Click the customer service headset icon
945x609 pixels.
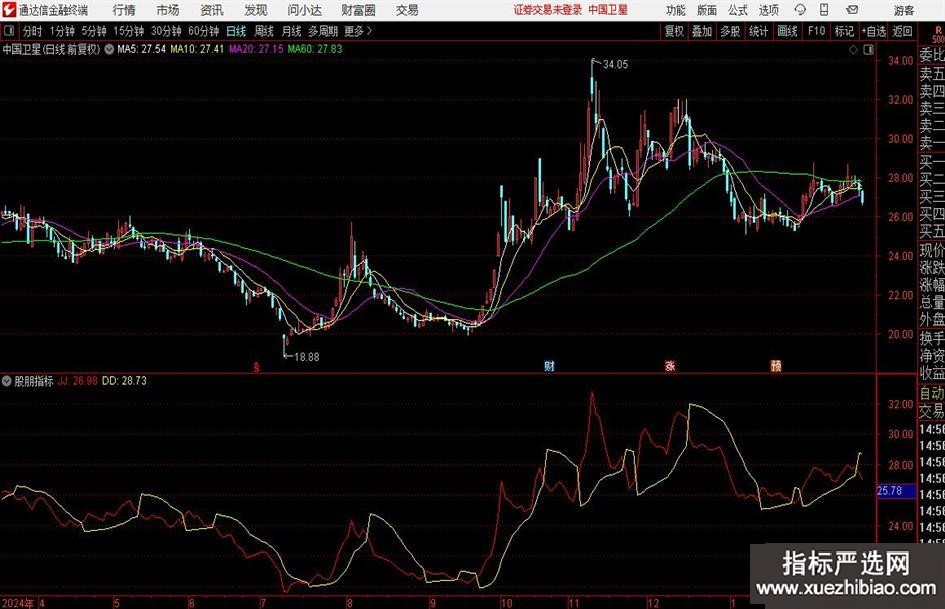coord(800,10)
